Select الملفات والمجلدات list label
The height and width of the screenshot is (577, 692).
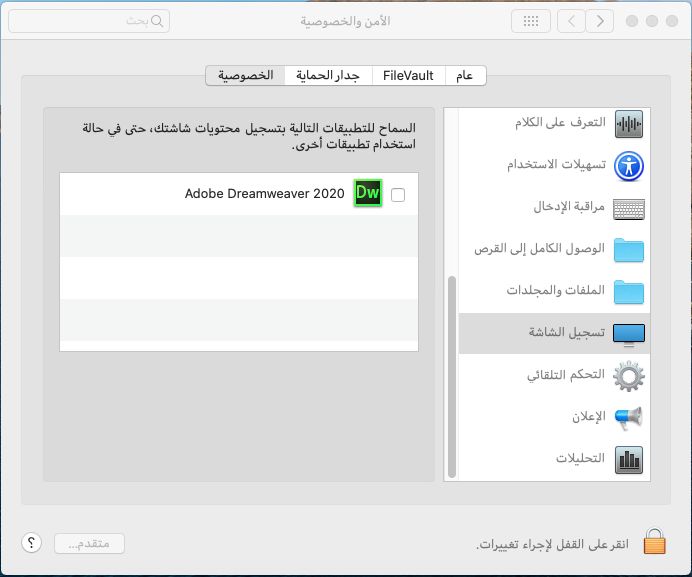pos(556,290)
